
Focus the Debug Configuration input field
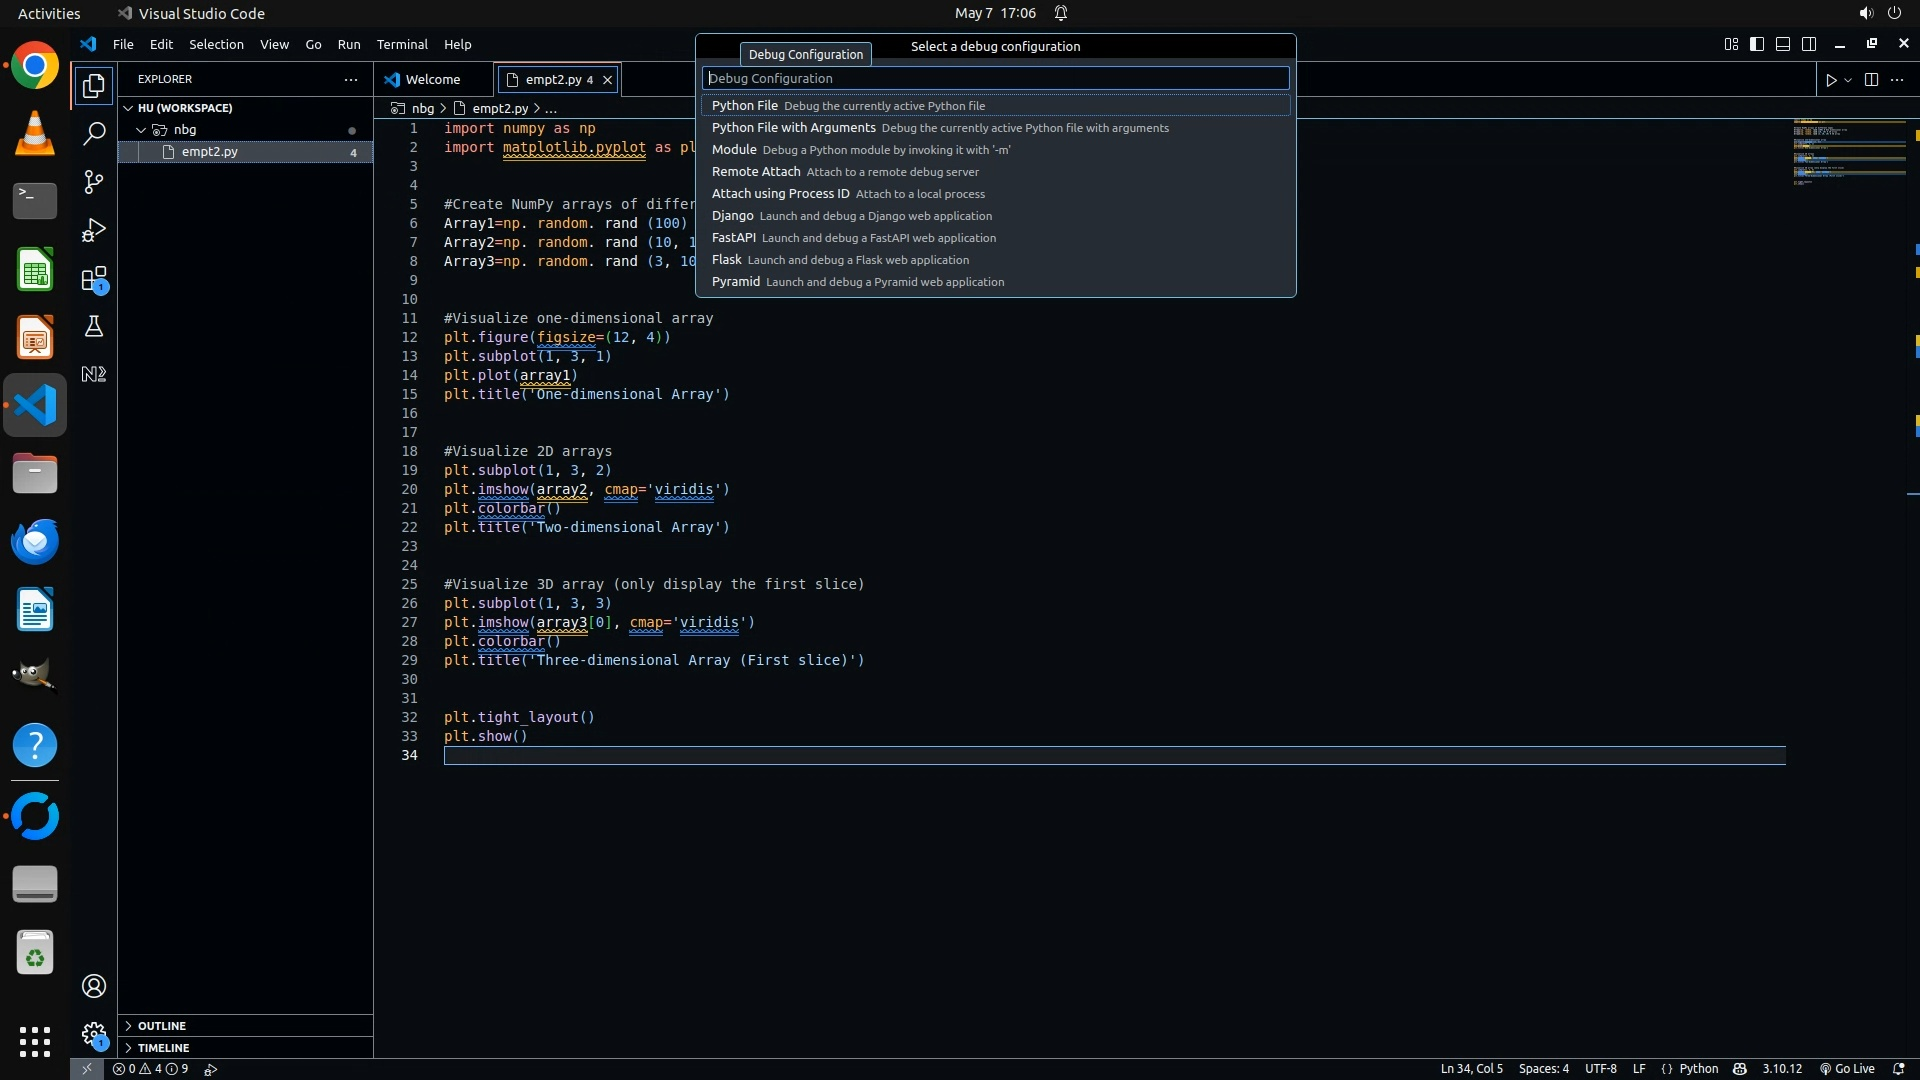(x=995, y=78)
